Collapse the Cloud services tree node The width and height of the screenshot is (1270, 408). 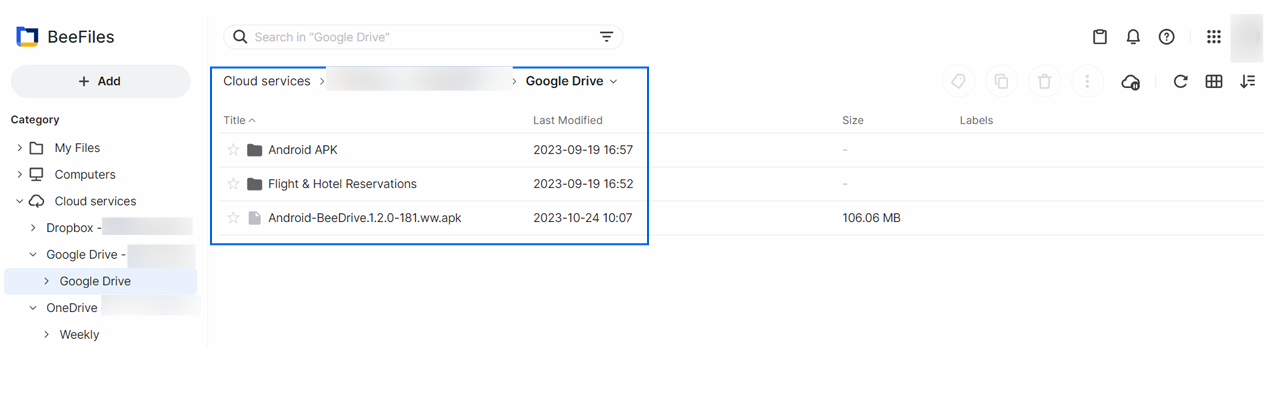[19, 201]
